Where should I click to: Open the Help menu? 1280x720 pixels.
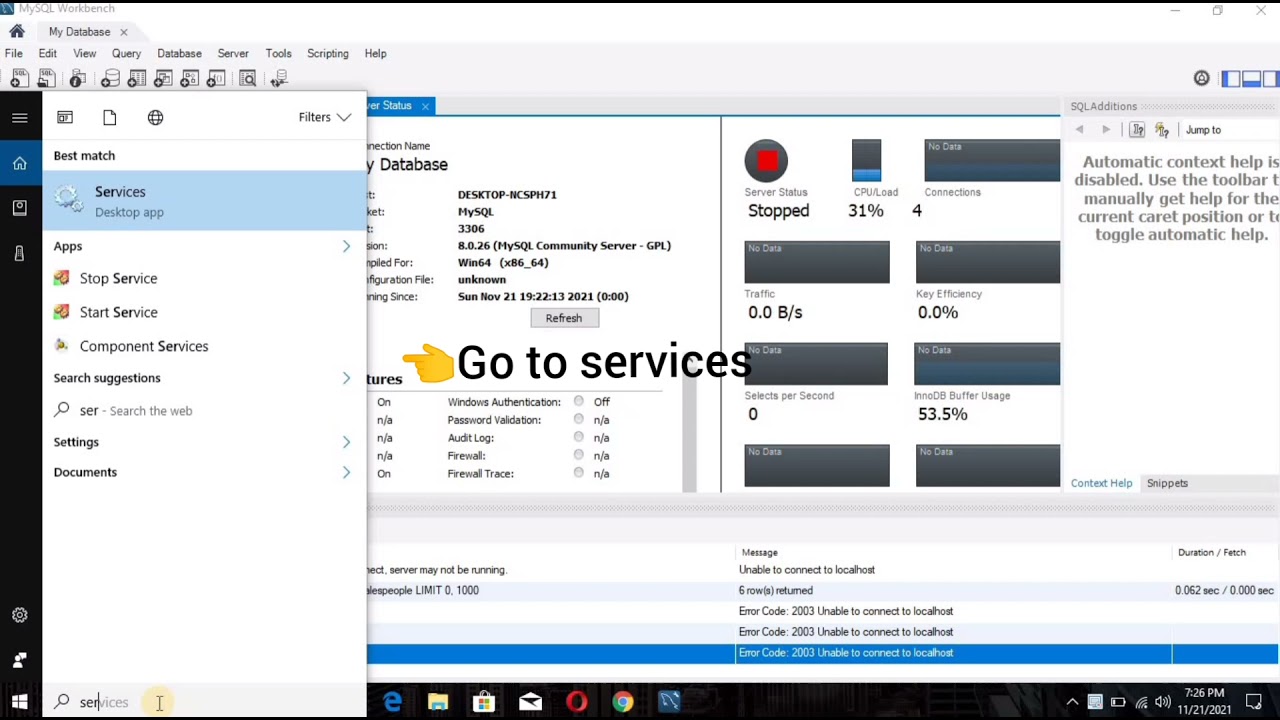pyautogui.click(x=375, y=53)
